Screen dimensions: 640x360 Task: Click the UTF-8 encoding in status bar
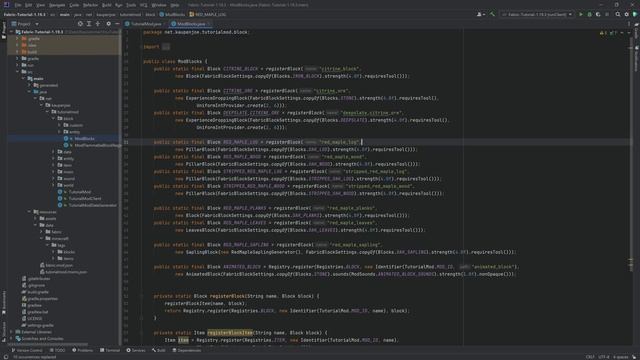(604, 357)
